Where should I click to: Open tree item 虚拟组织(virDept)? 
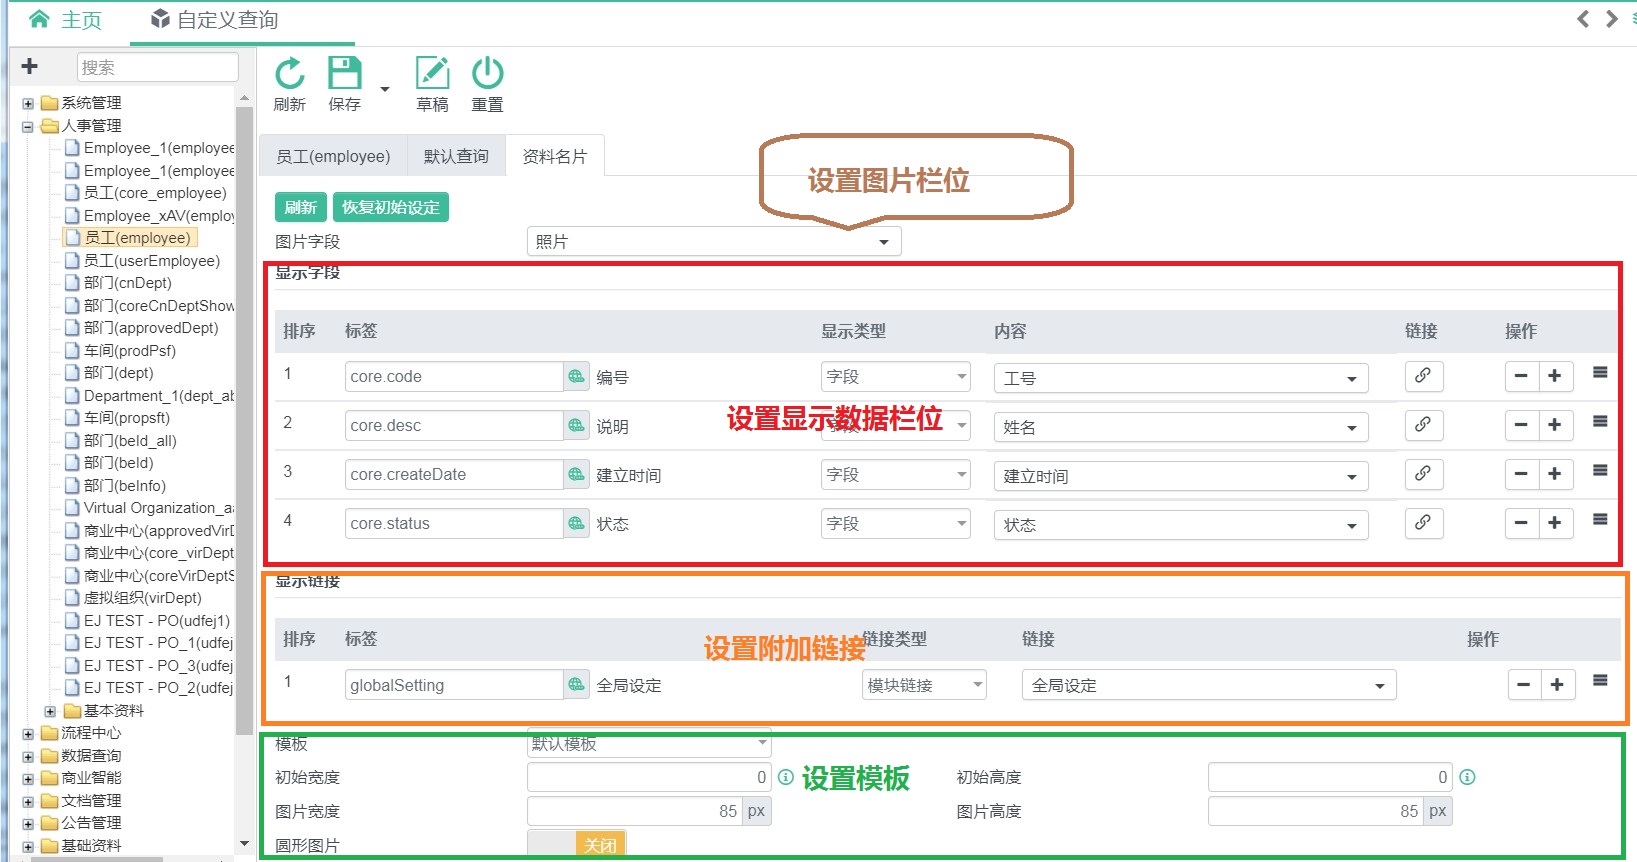tap(143, 598)
